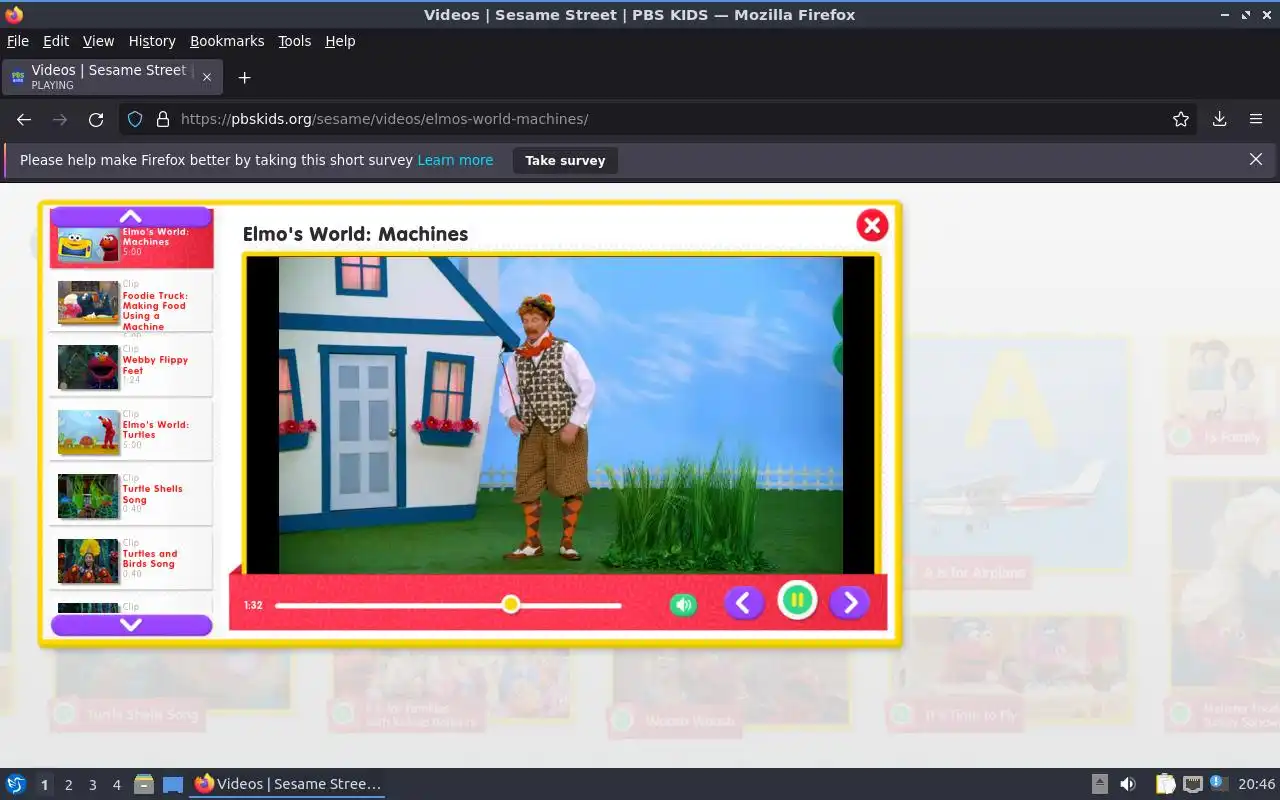This screenshot has width=1280, height=800.
Task: Reload the current page
Action: pyautogui.click(x=96, y=119)
